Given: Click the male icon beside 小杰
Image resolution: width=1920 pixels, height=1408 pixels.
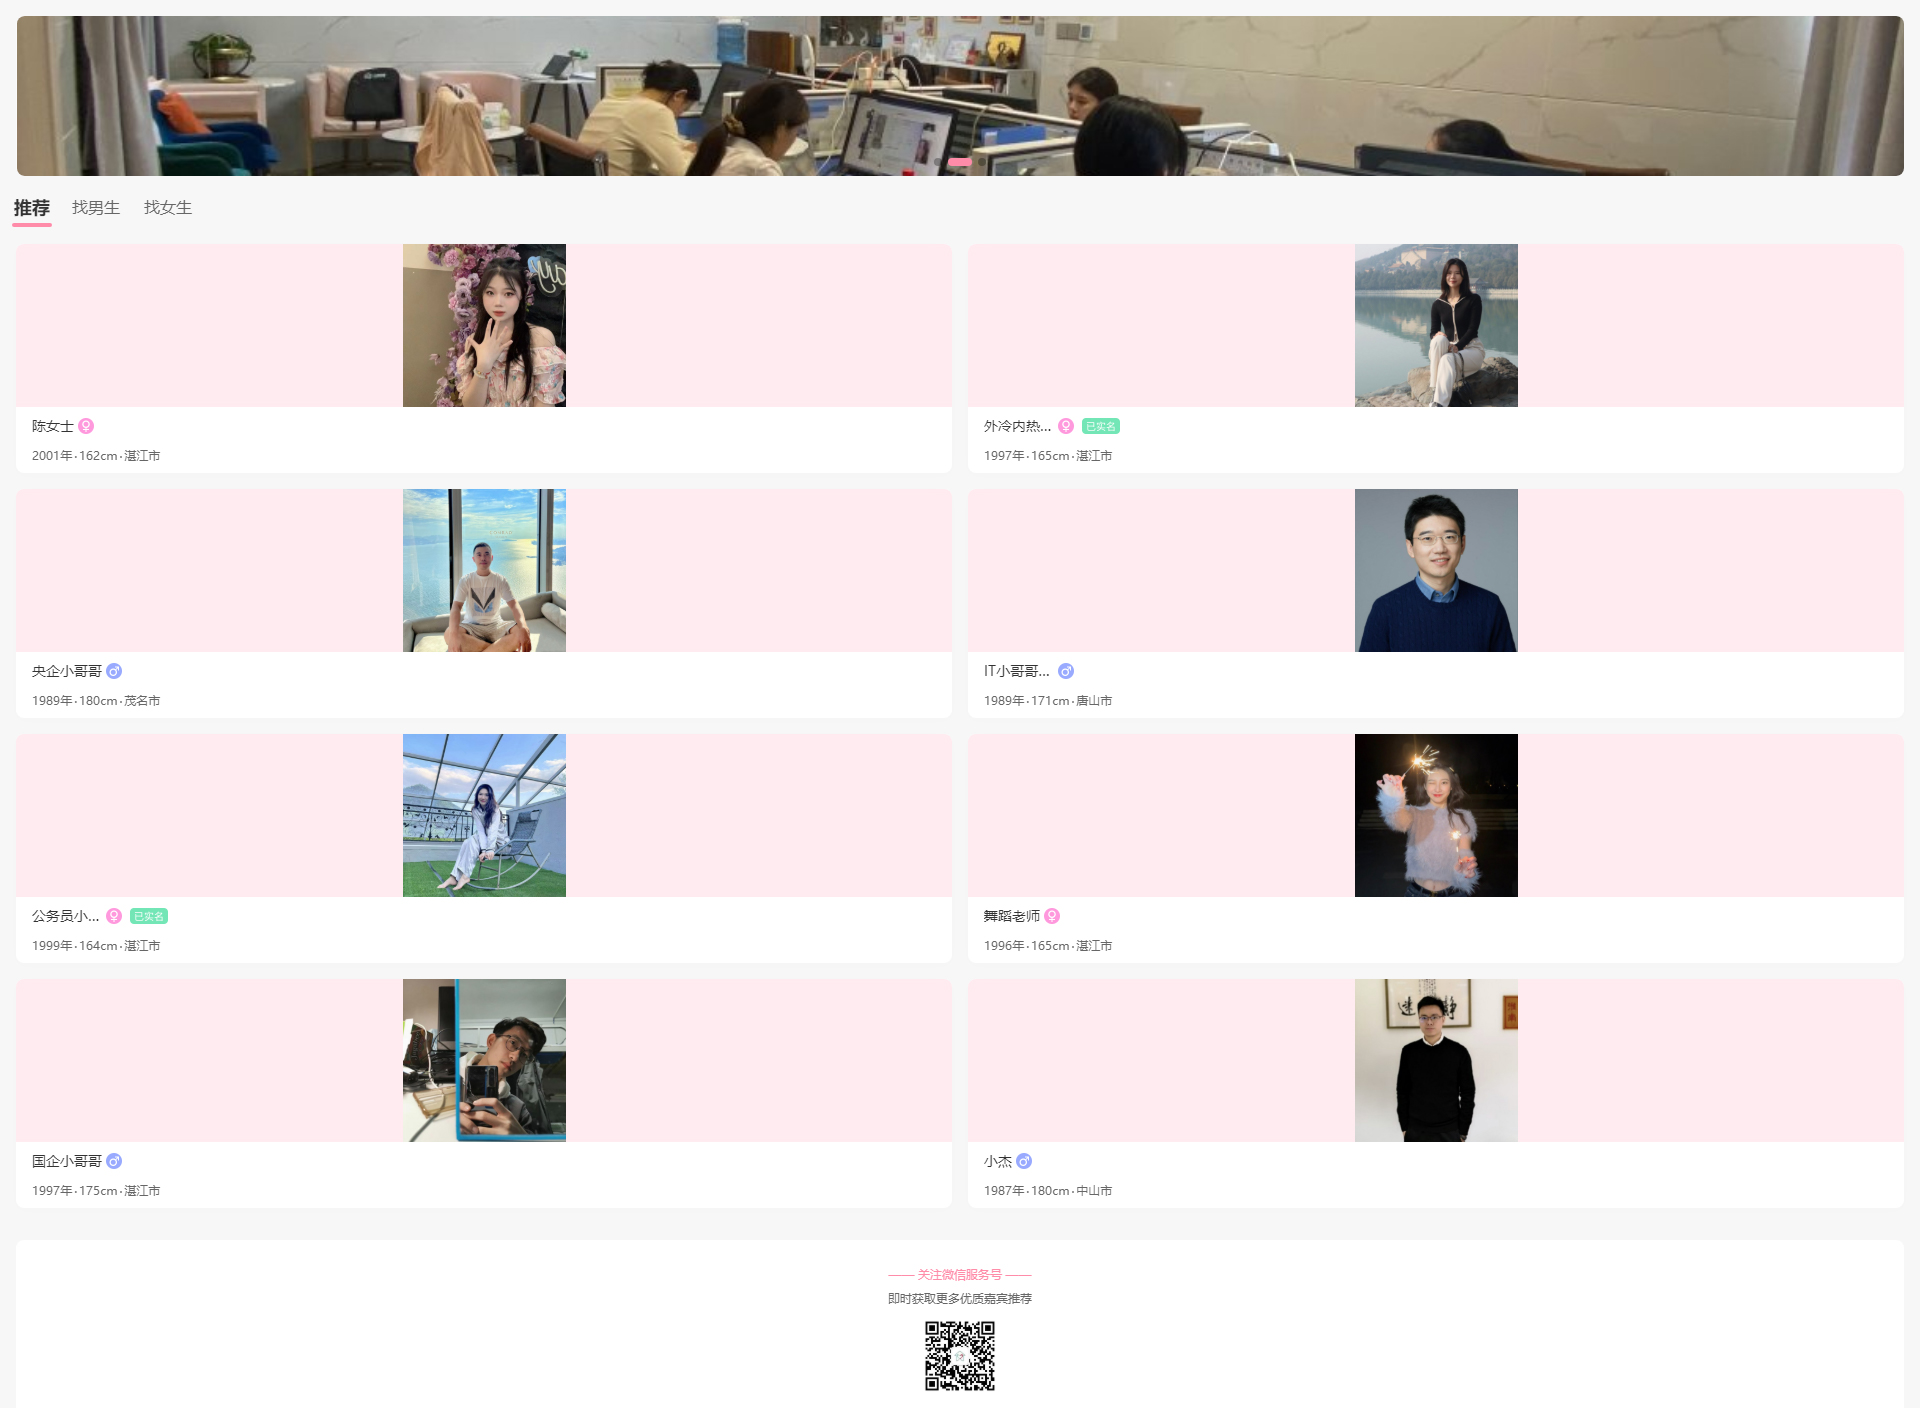Looking at the screenshot, I should (x=1024, y=1161).
